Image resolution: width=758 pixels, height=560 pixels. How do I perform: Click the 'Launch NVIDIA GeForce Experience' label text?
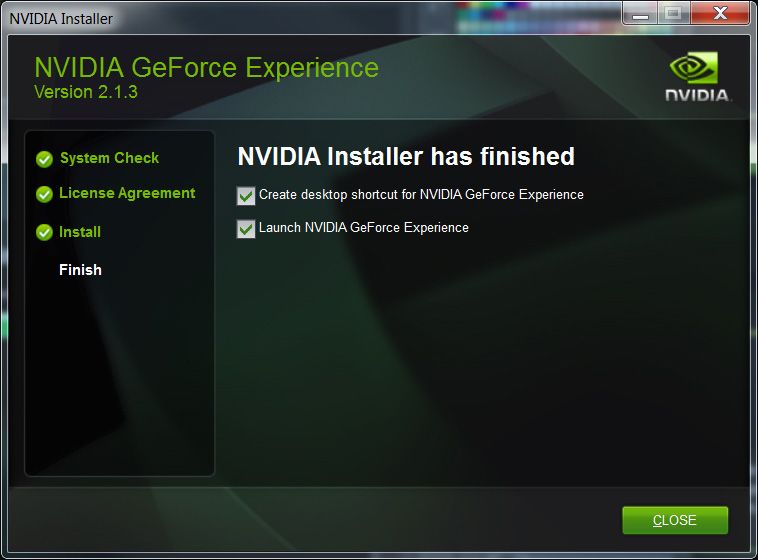point(364,228)
